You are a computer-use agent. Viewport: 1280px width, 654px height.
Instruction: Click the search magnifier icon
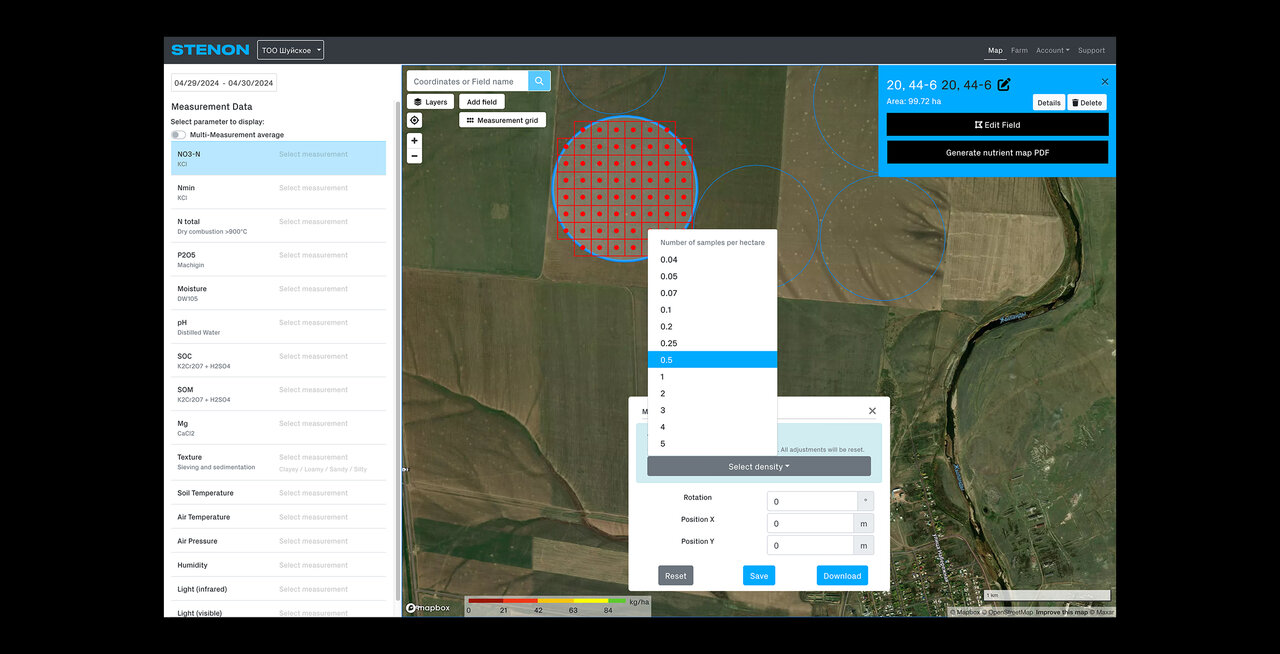[539, 81]
